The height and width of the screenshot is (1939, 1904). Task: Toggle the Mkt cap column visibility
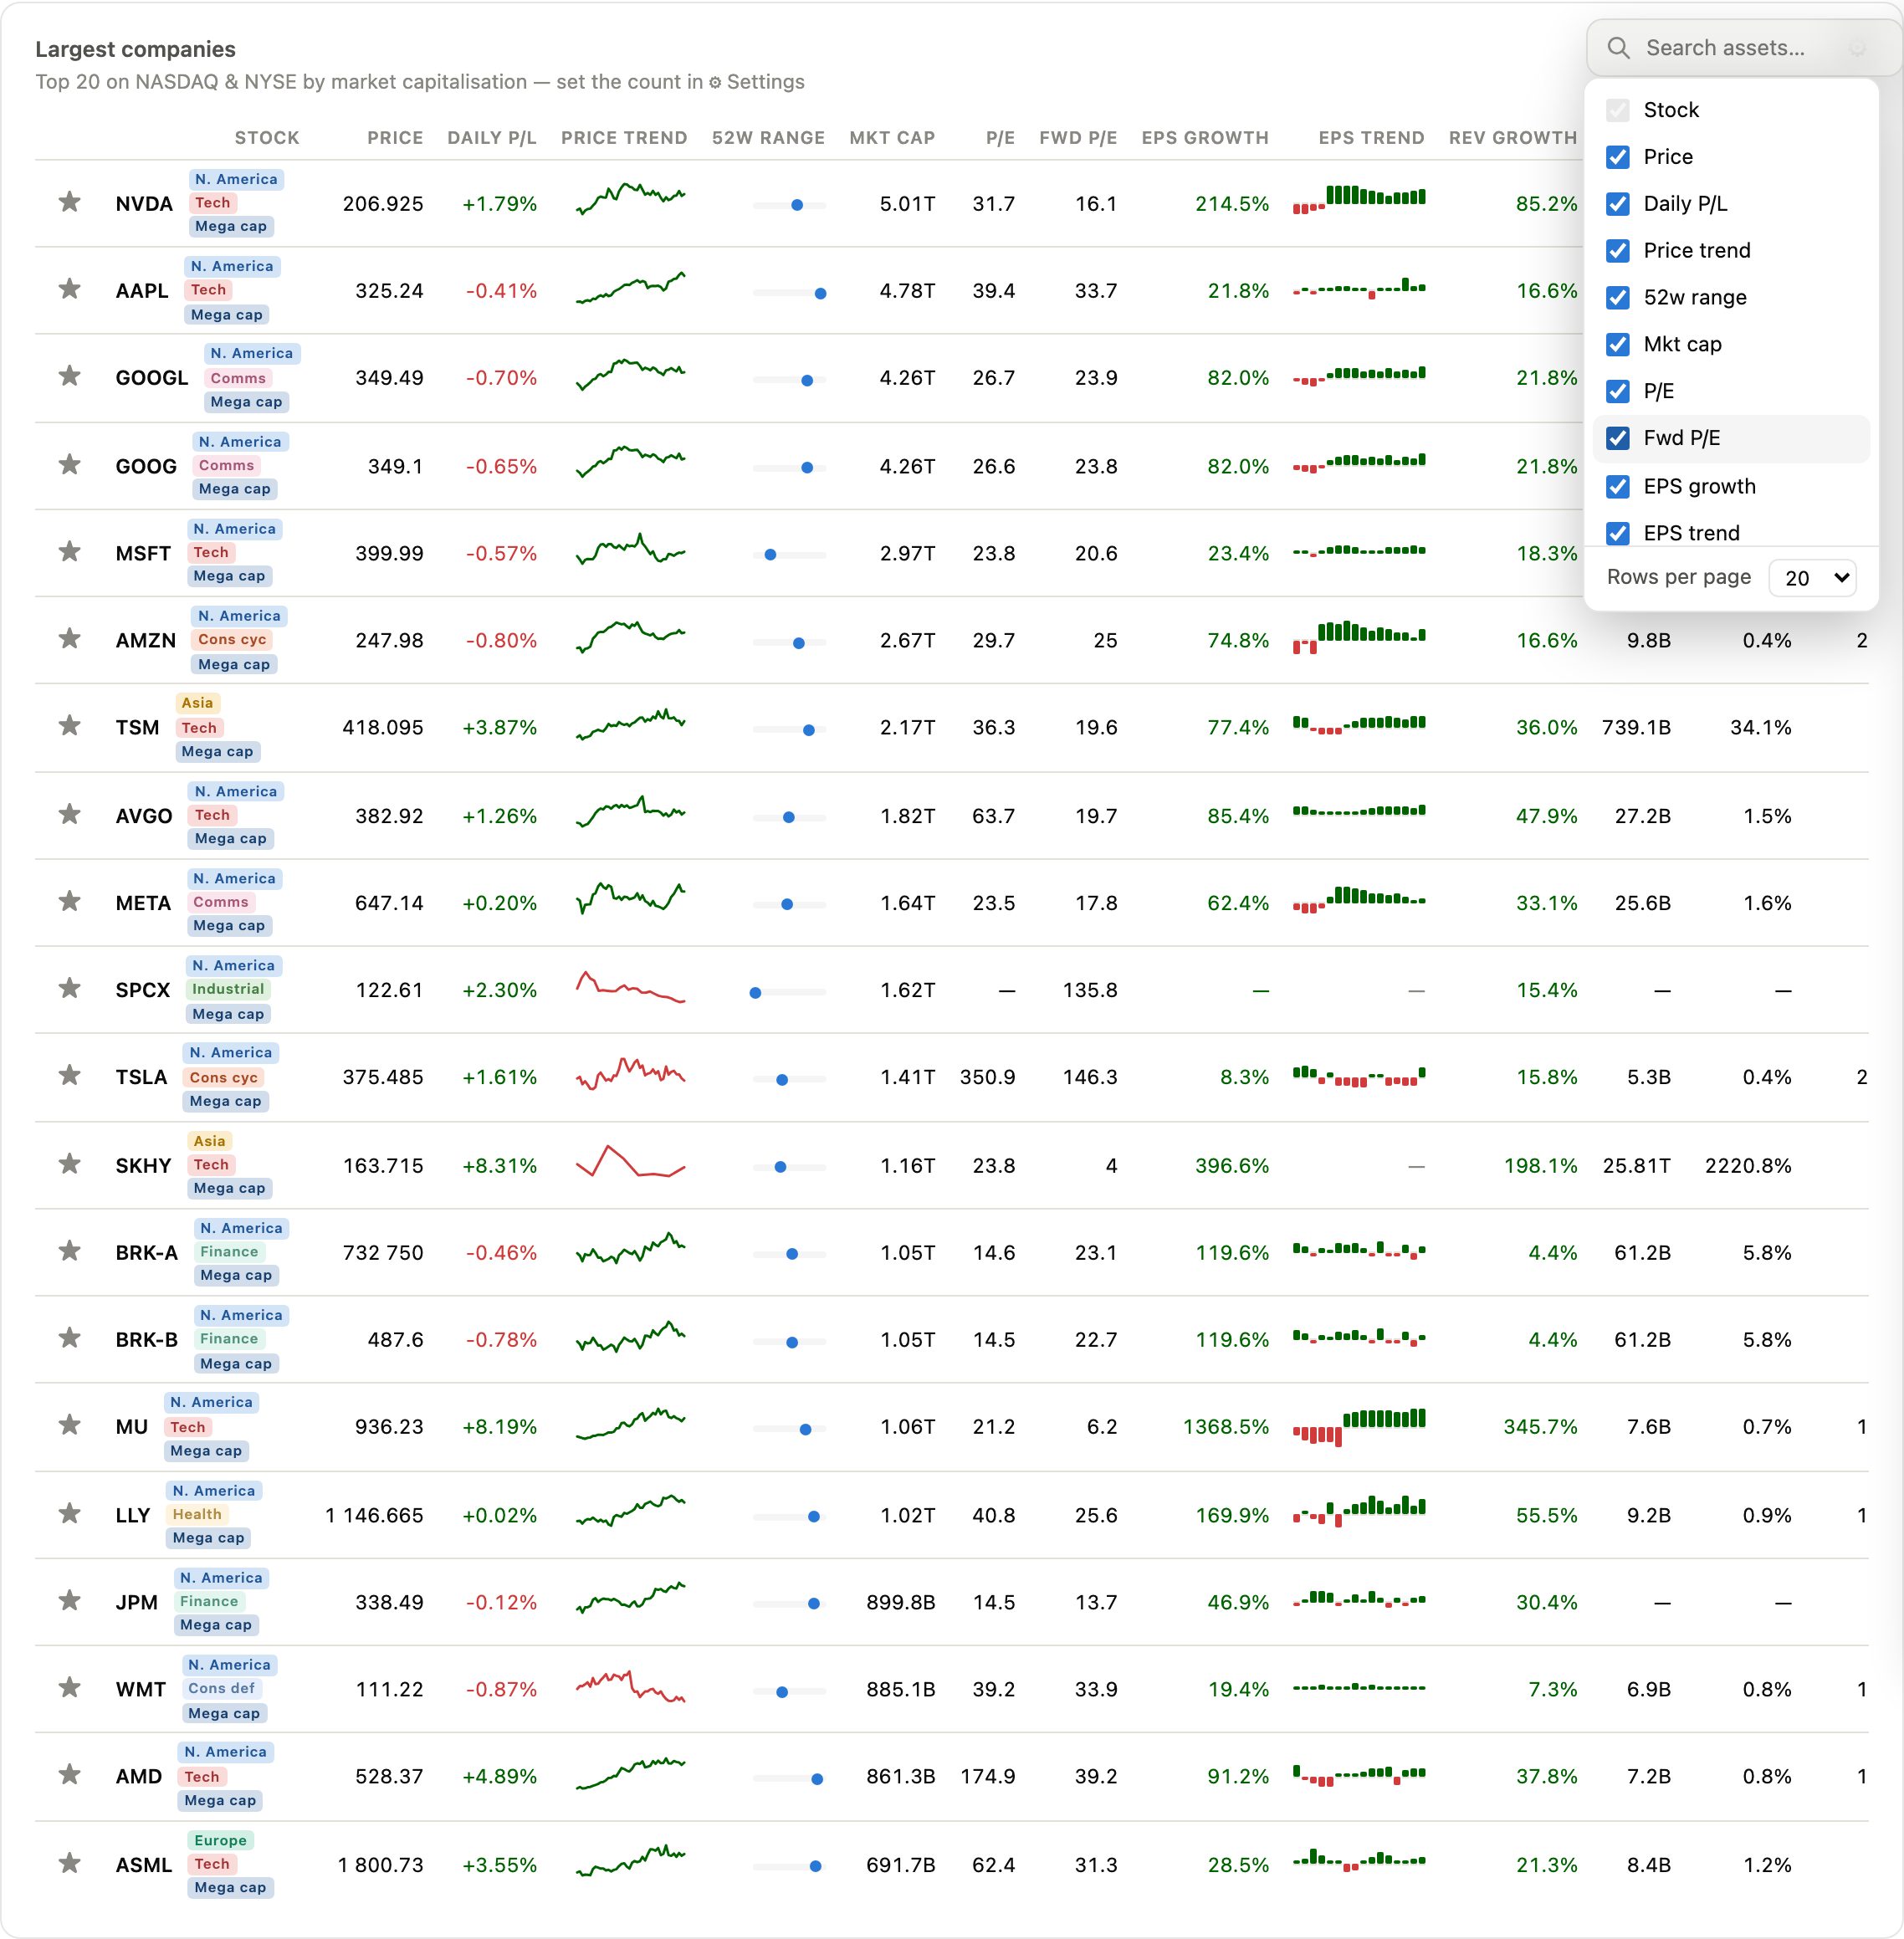1618,345
